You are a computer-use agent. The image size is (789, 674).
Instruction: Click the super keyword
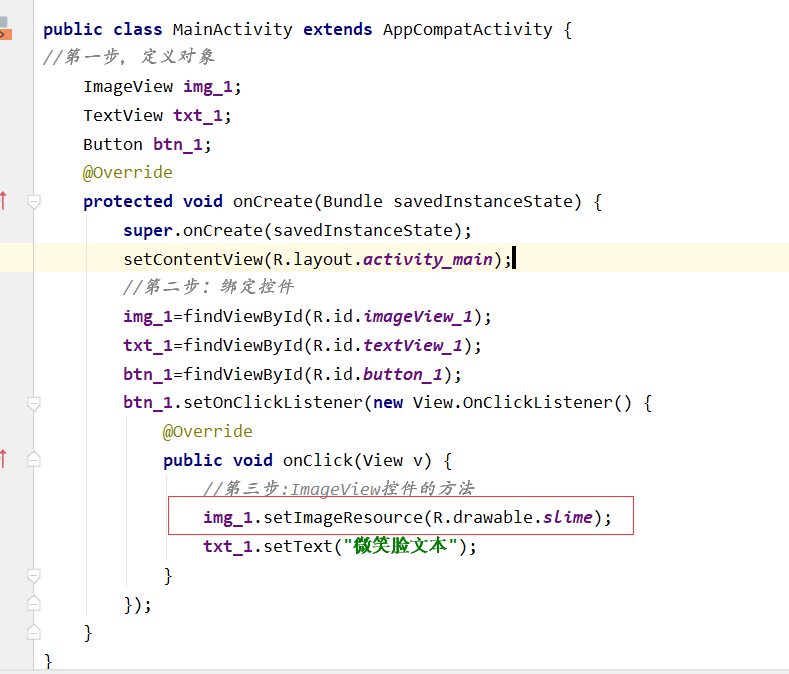click(x=148, y=230)
